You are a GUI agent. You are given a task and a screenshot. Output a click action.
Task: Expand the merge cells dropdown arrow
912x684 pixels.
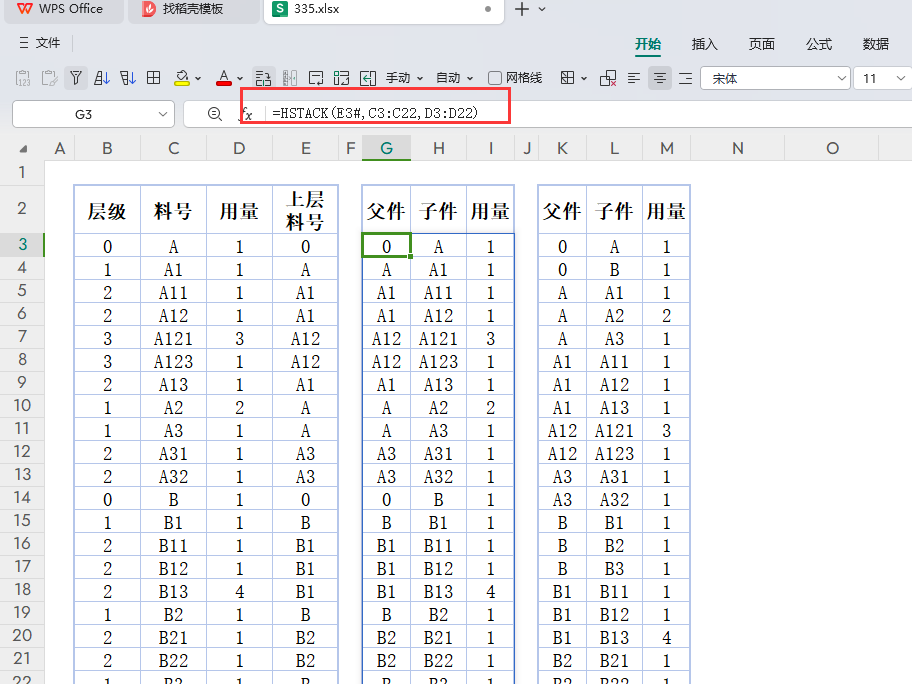584,79
